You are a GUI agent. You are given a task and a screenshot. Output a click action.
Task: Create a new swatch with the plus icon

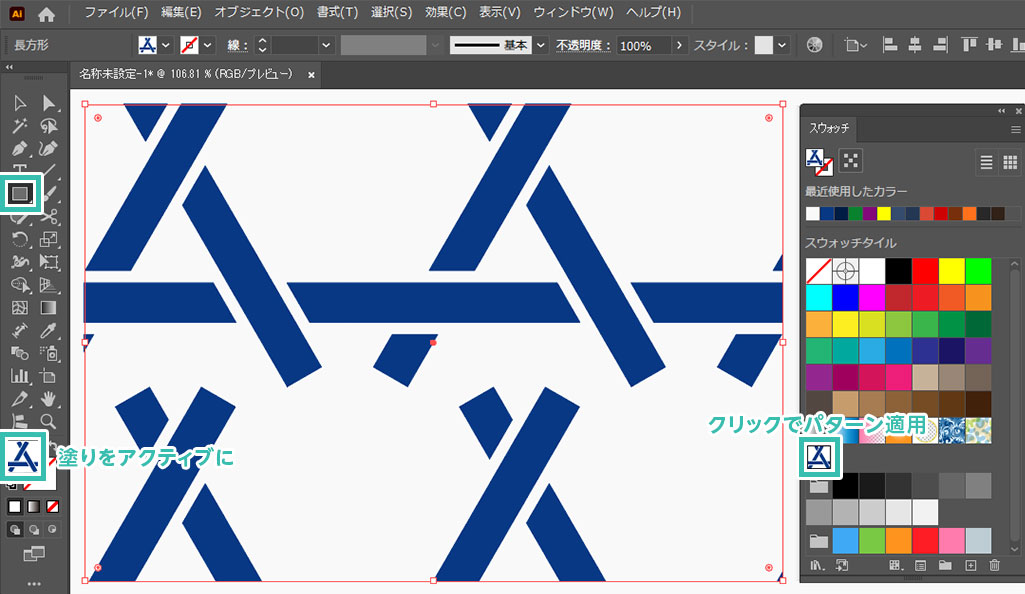point(970,565)
